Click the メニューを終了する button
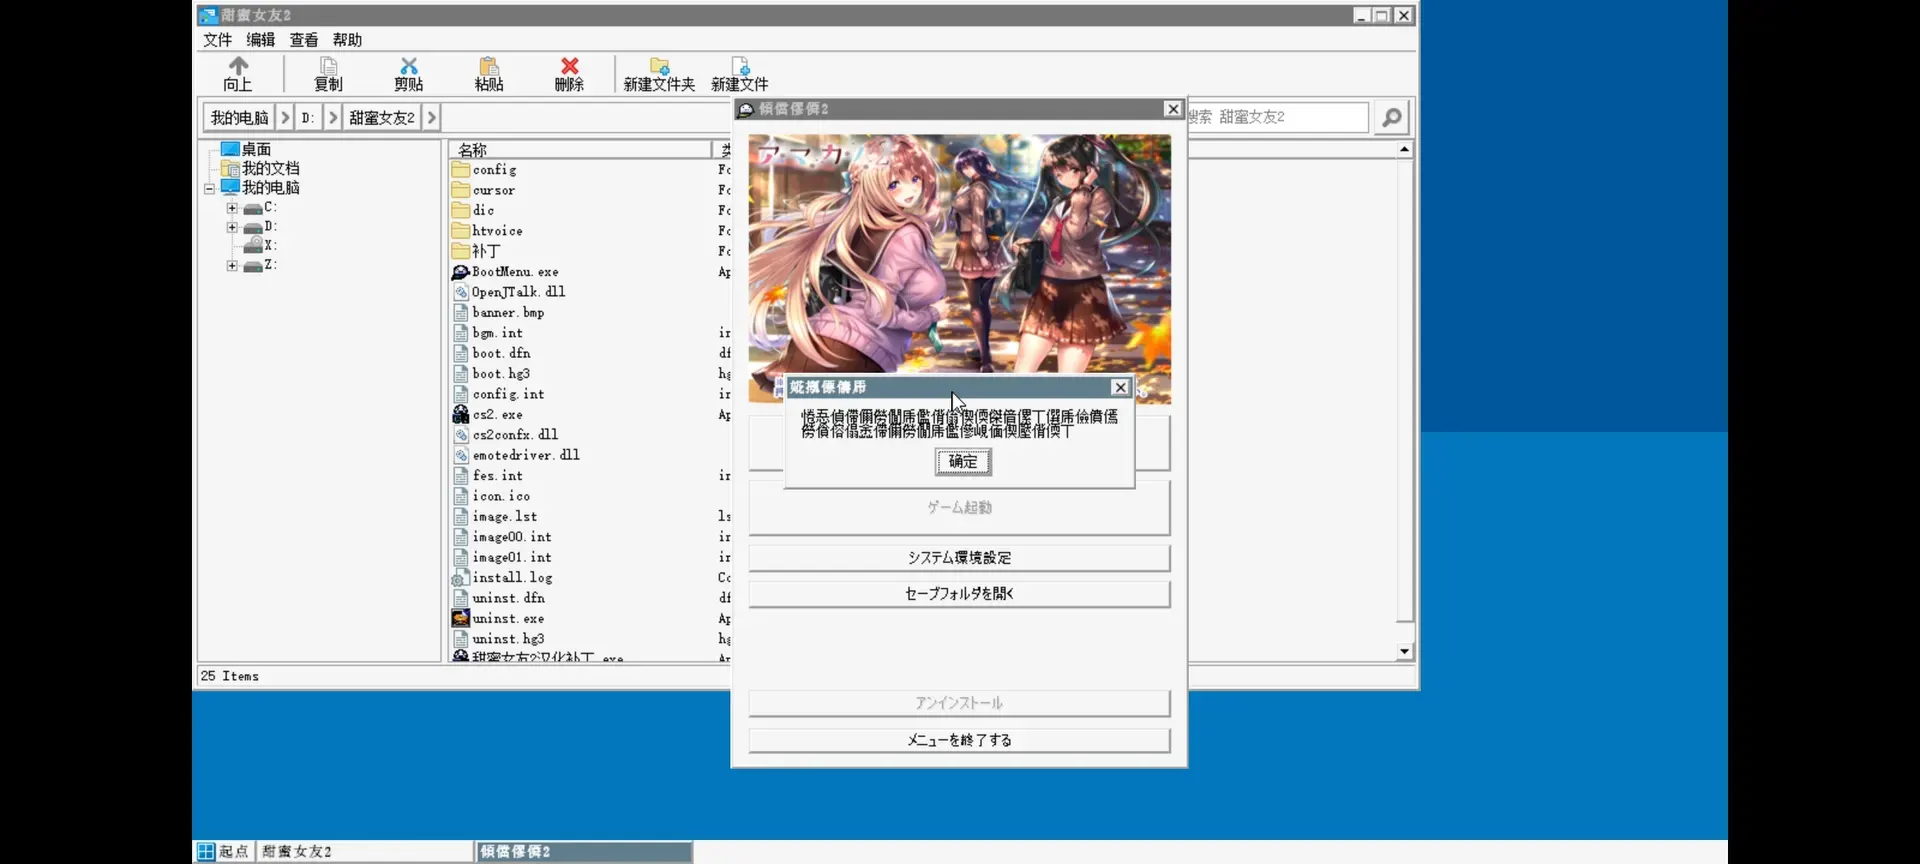The image size is (1920, 864). click(959, 740)
